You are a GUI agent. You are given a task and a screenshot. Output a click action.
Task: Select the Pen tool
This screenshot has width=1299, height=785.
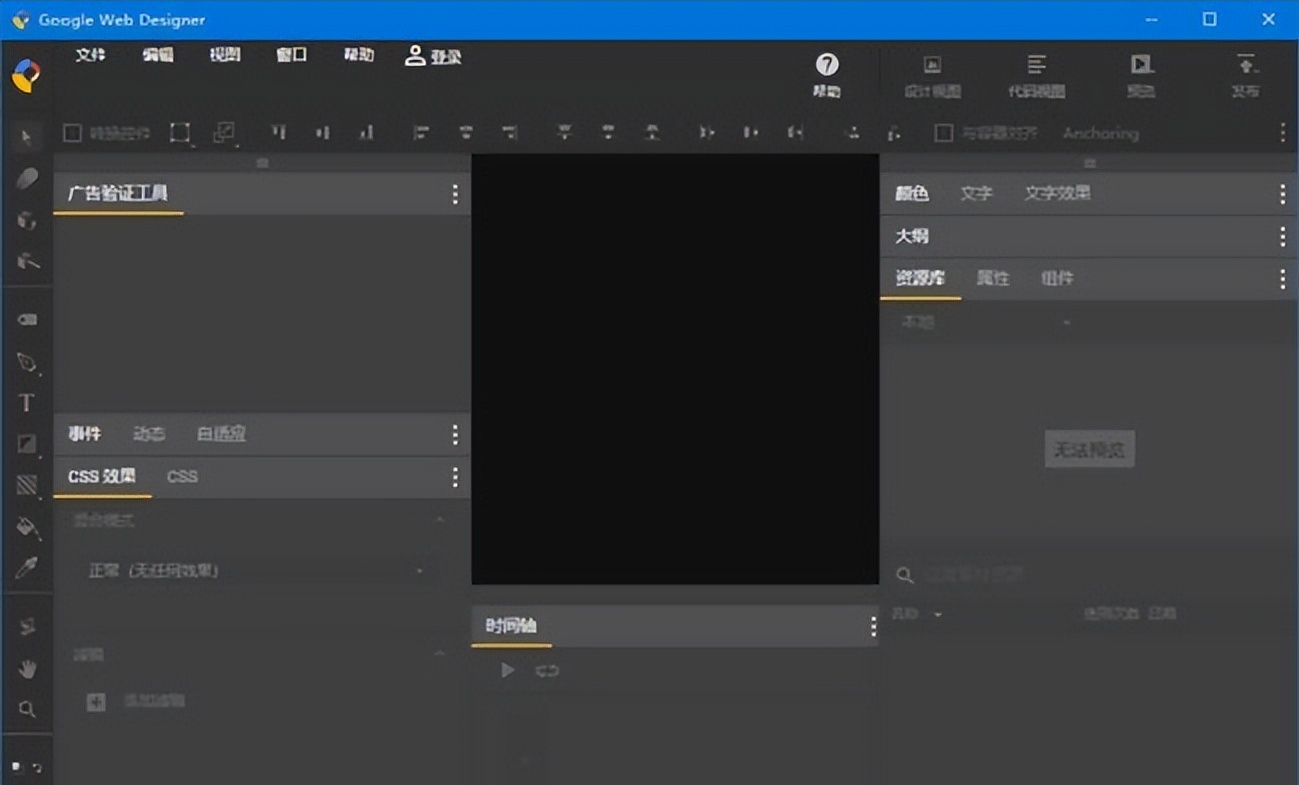27,362
